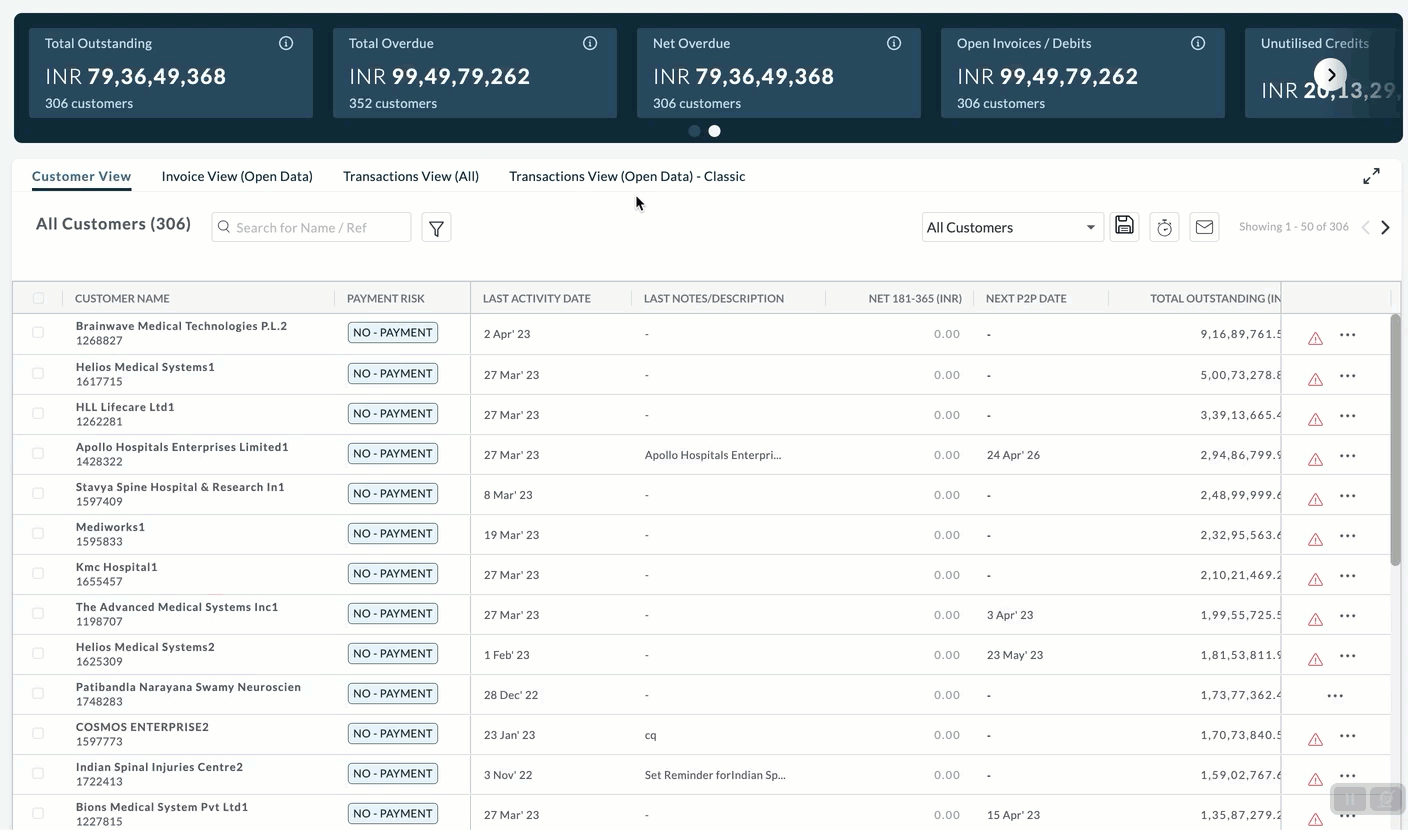Open more options for Helios Medical Systems1 row
The width and height of the screenshot is (1408, 830).
1348,375
